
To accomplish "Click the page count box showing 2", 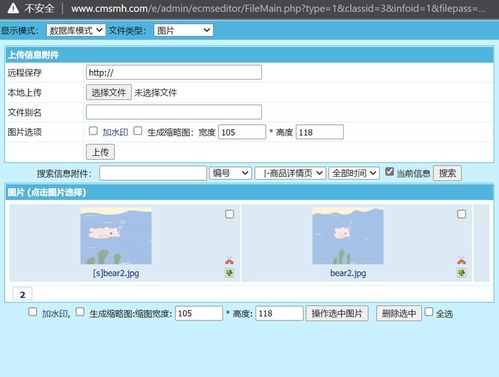I will point(22,294).
